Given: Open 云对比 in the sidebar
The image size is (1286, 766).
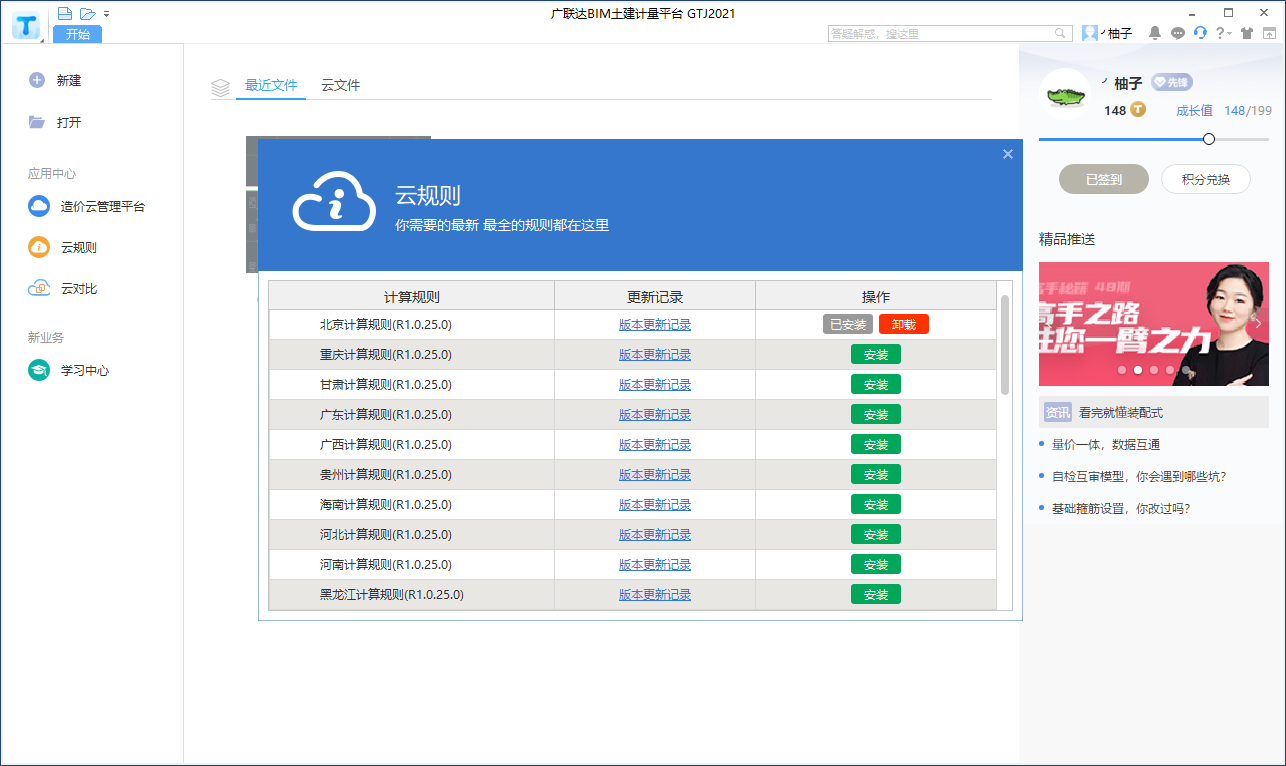Looking at the screenshot, I should (x=63, y=288).
